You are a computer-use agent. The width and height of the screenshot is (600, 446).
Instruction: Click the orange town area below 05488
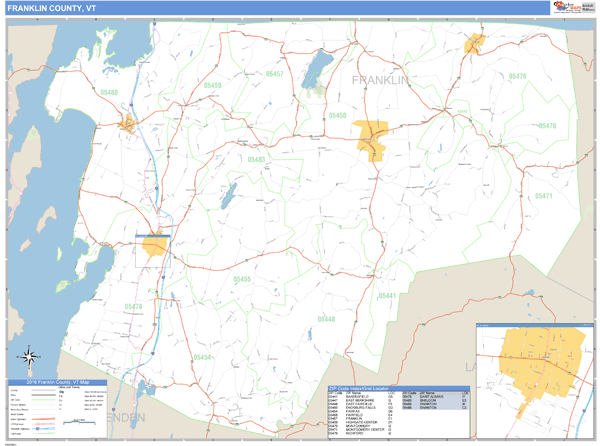click(127, 124)
